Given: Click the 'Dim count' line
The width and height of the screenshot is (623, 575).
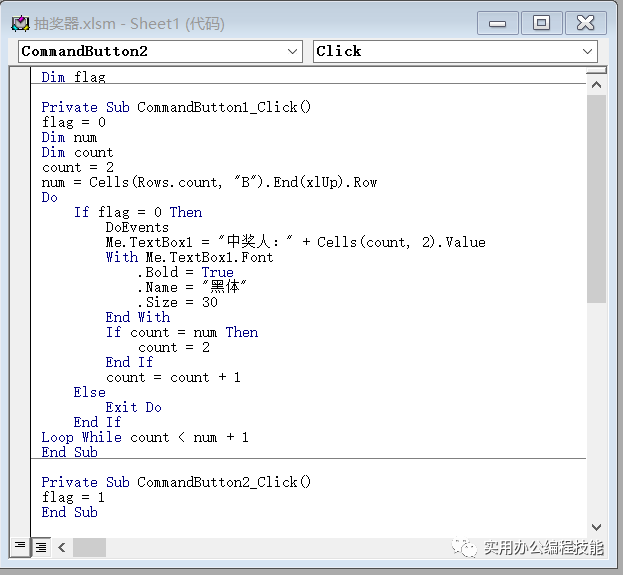Looking at the screenshot, I should pos(77,152).
